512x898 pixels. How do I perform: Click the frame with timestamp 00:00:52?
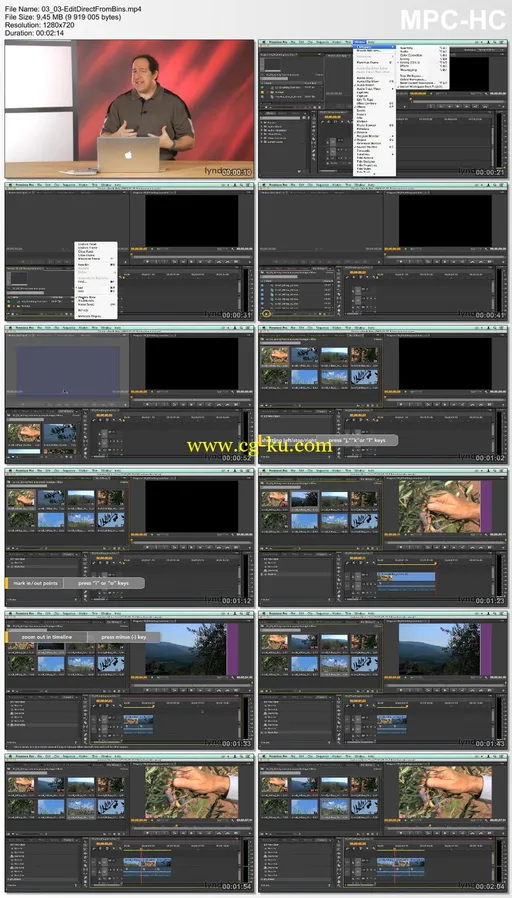(x=129, y=395)
